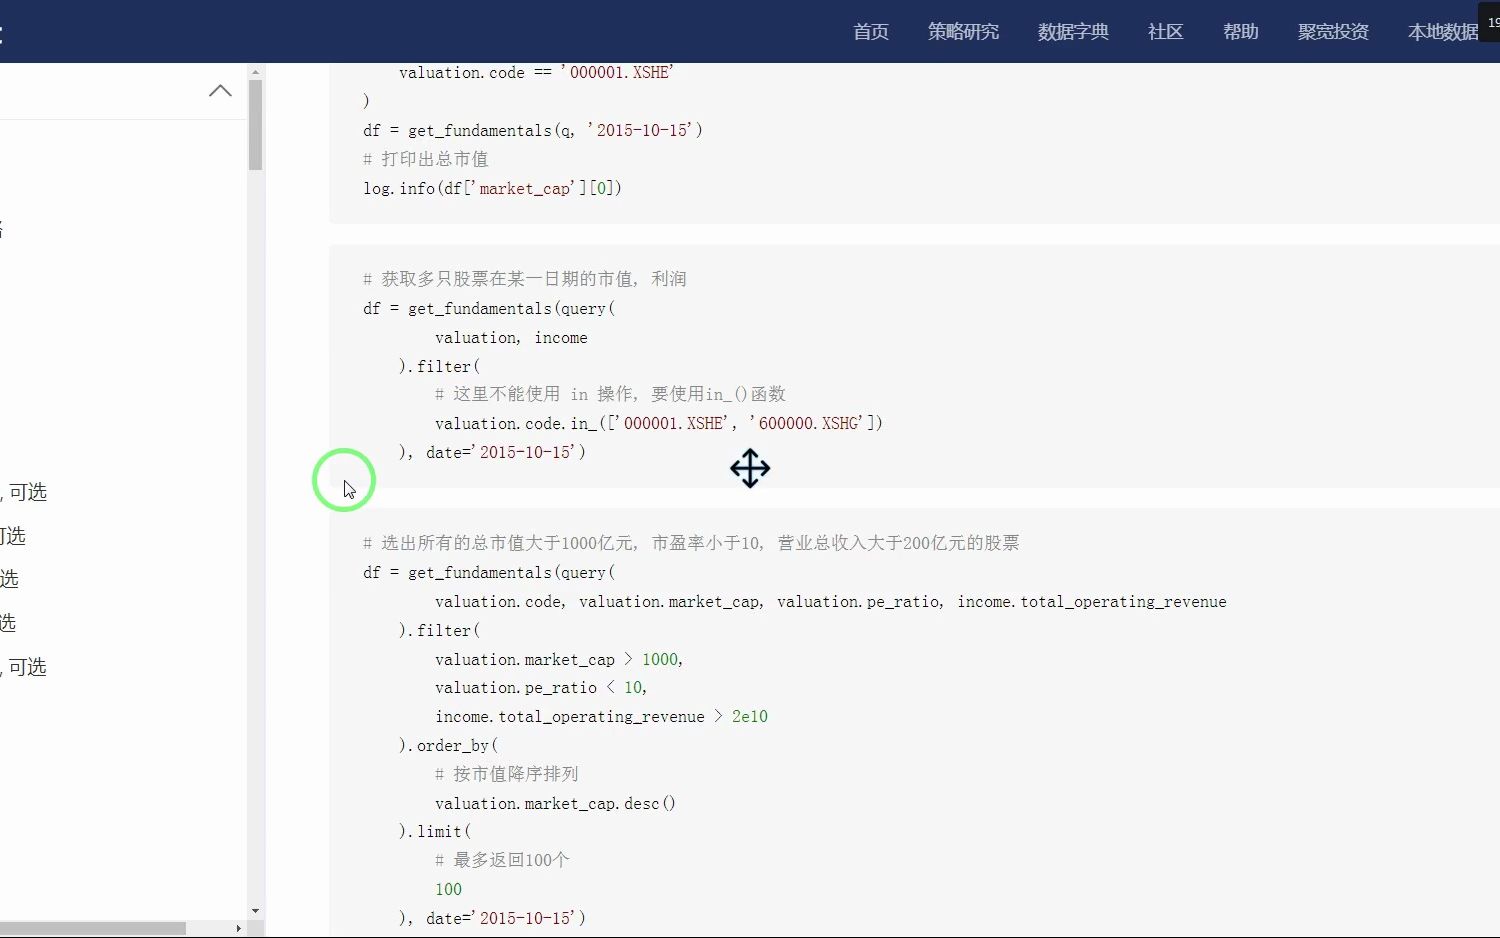Viewport: 1500px width, 938px height.
Task: Click the line log.info(df['market_cap'][0])
Action: 492,188
